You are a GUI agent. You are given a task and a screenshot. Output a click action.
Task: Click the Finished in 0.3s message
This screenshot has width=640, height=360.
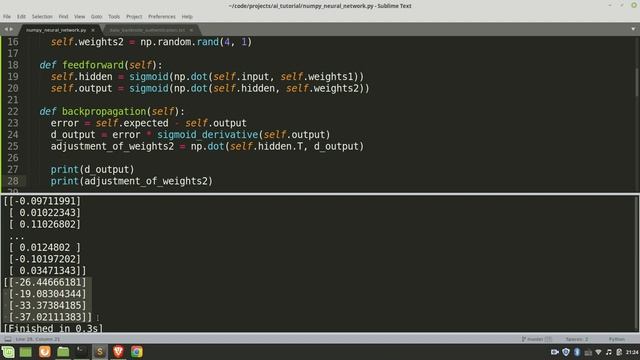(53, 328)
